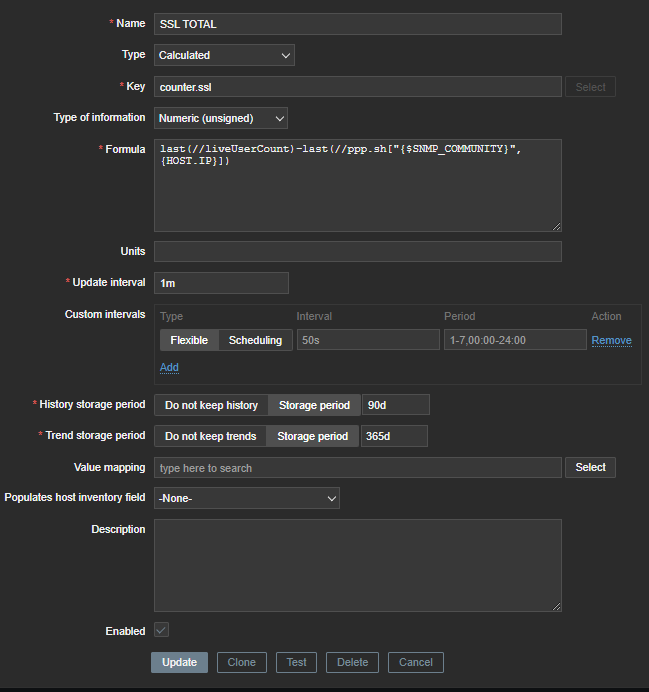Viewport: 649px width, 692px height.
Task: Click the Clone button
Action: 241,662
